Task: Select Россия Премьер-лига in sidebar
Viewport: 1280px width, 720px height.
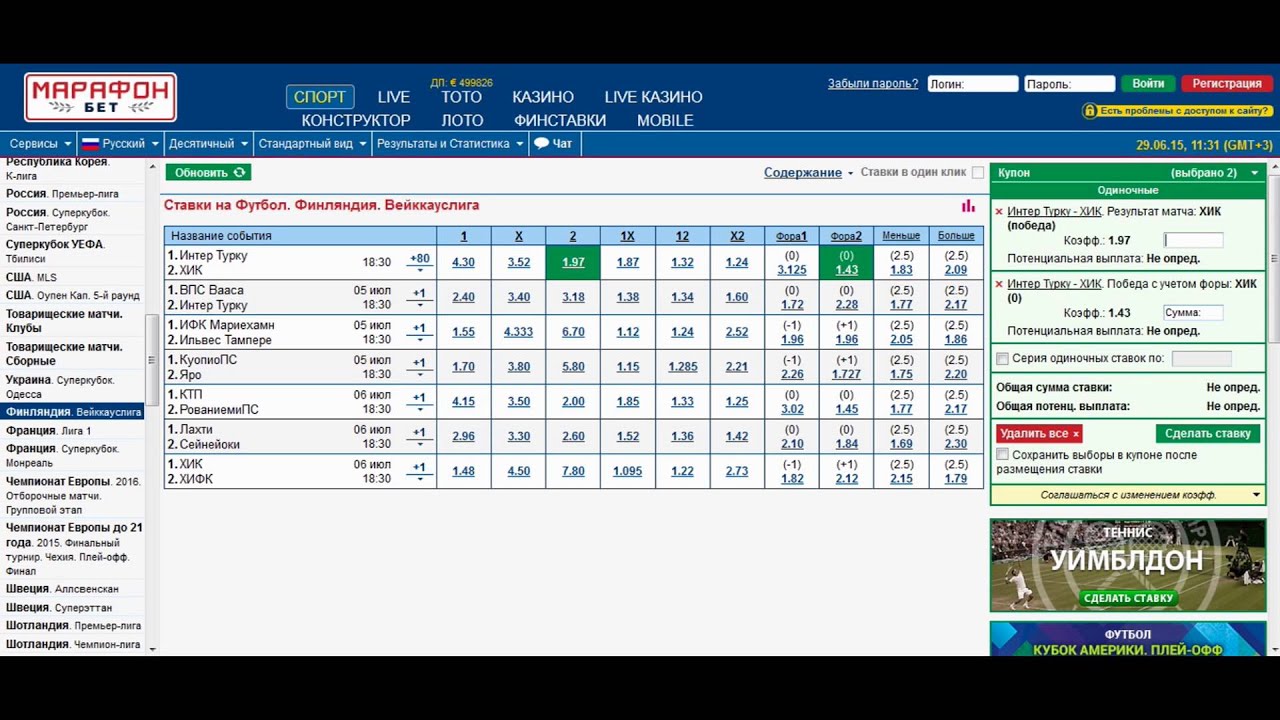Action: point(62,194)
